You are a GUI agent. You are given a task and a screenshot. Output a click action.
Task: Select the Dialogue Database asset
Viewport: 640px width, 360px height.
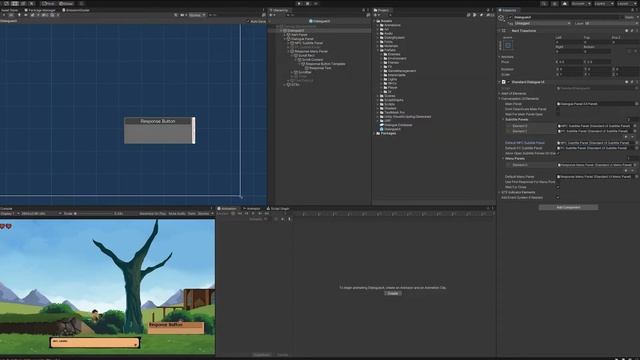[x=398, y=125]
